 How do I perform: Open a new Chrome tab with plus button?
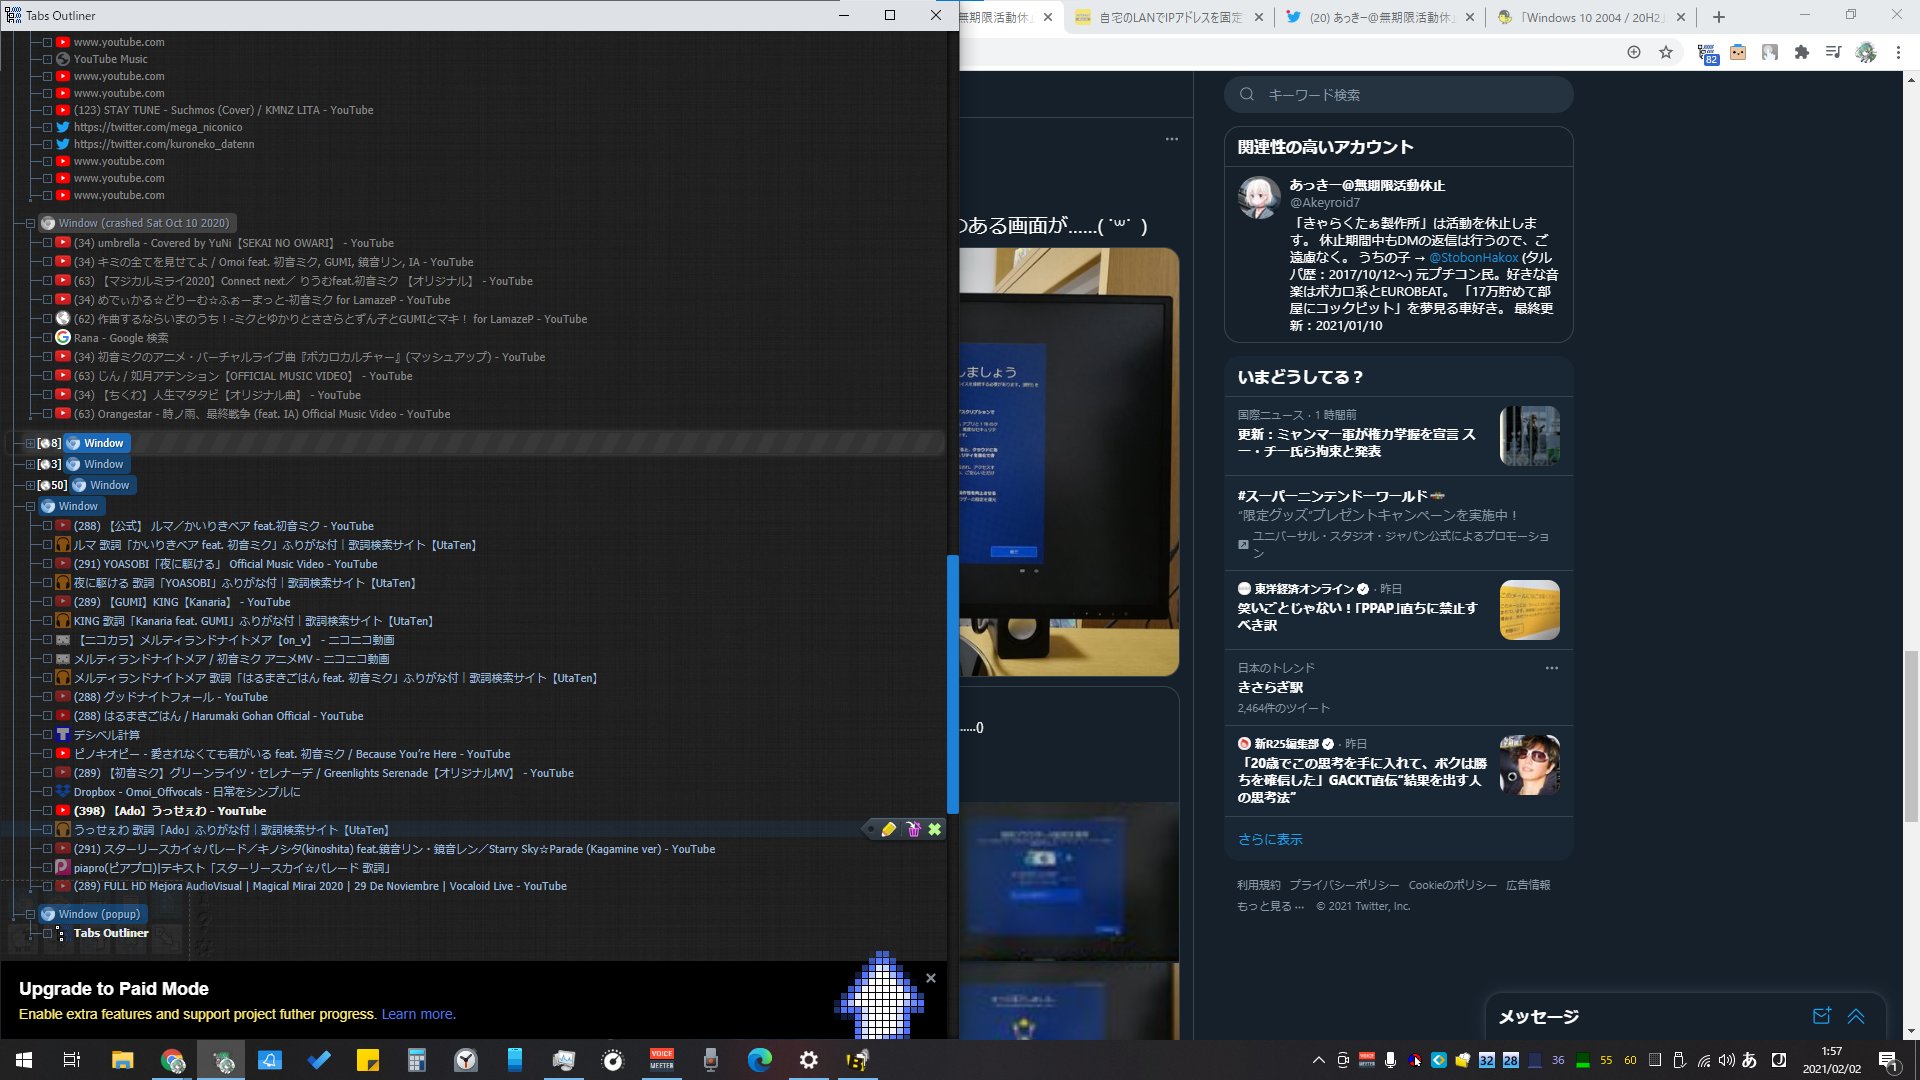click(1719, 17)
